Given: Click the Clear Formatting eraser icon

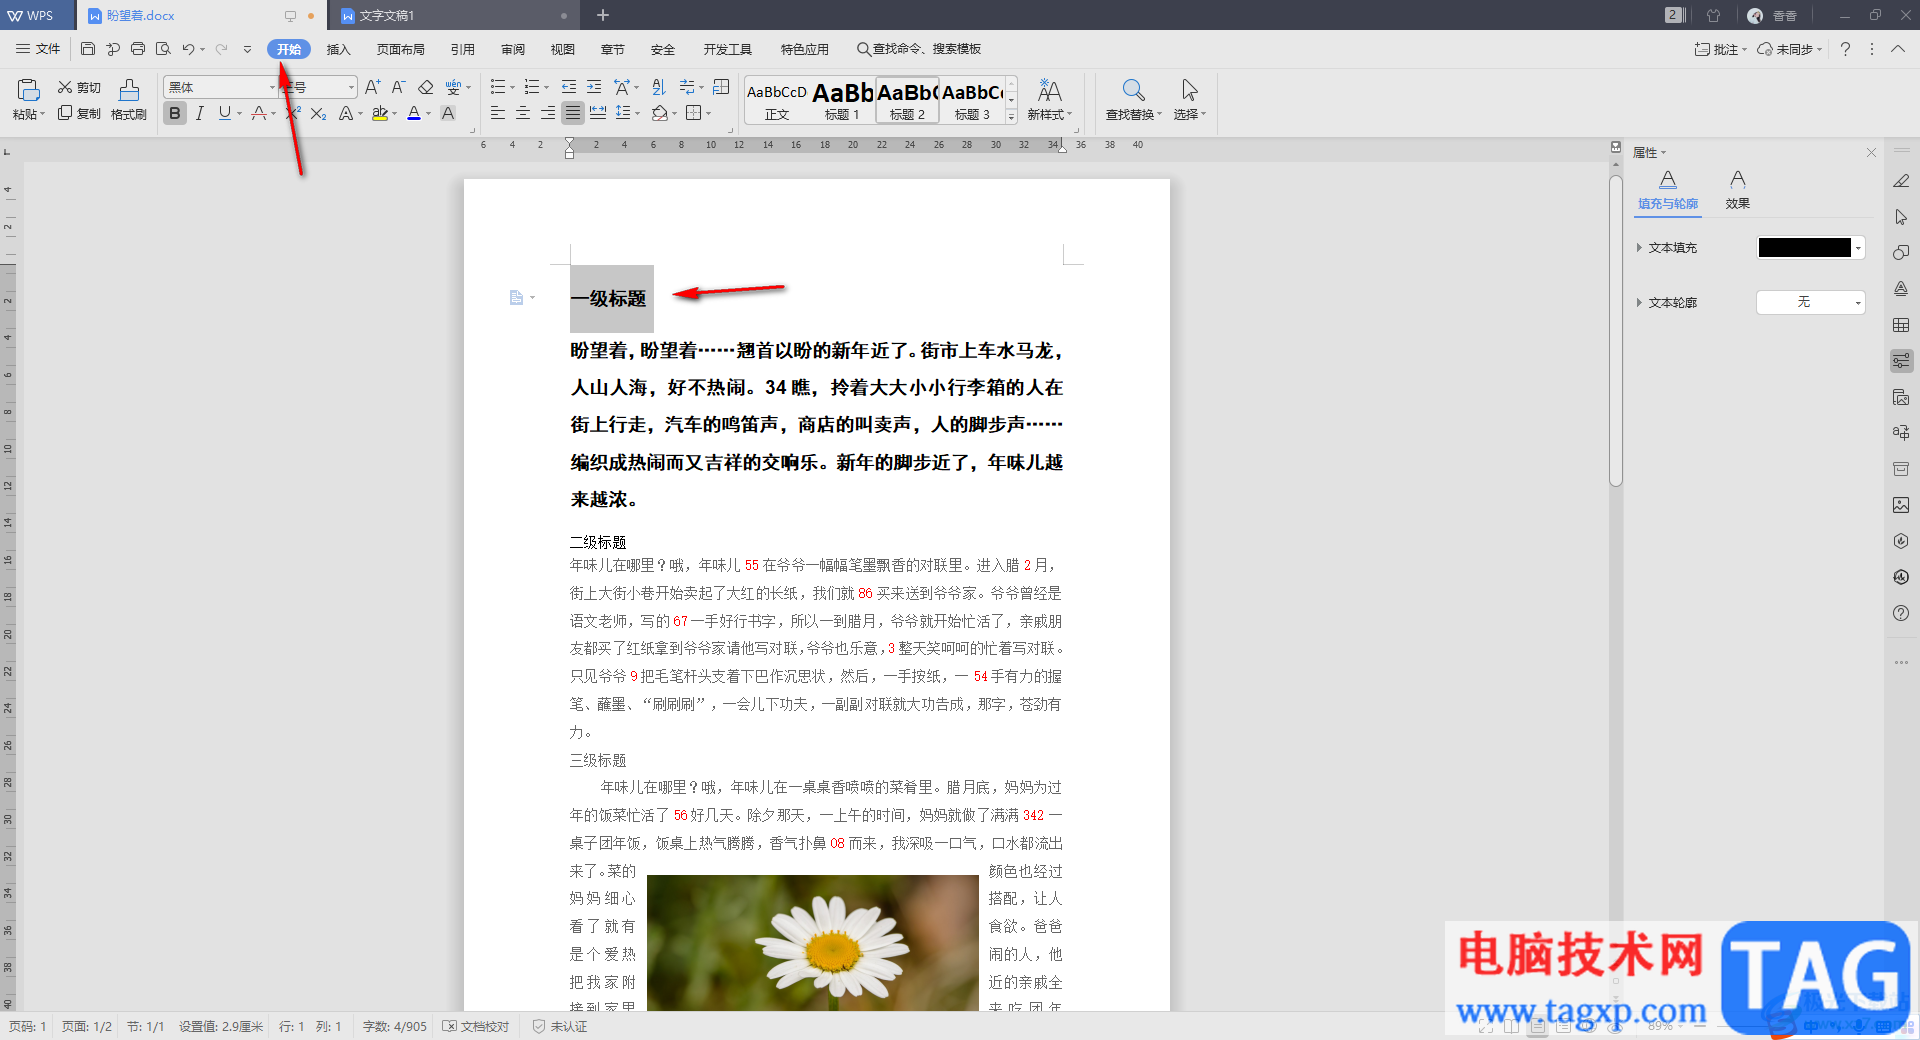Looking at the screenshot, I should tap(426, 87).
